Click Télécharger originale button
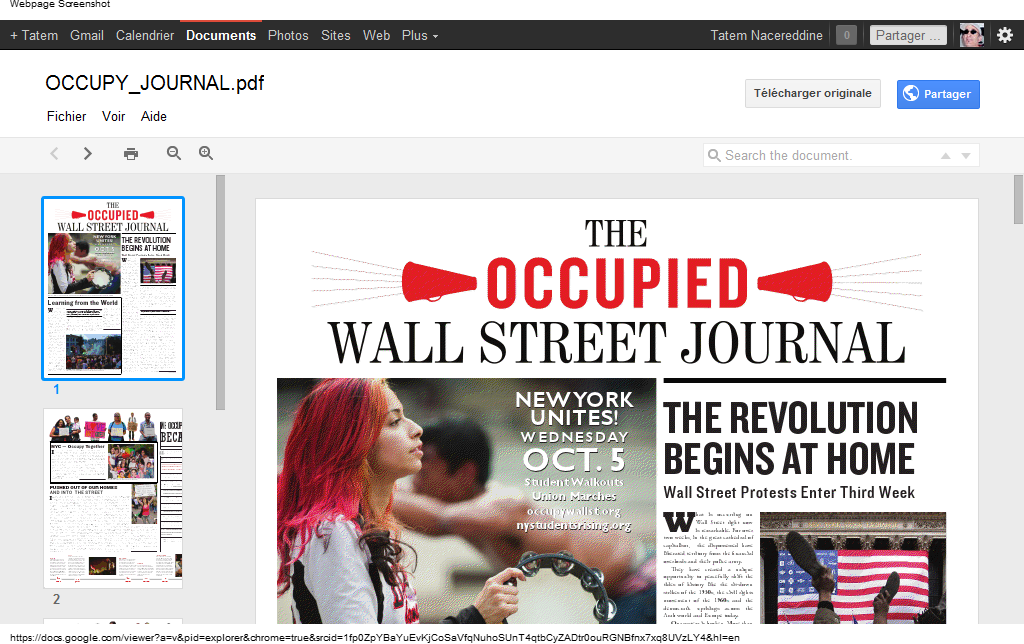 pos(812,93)
